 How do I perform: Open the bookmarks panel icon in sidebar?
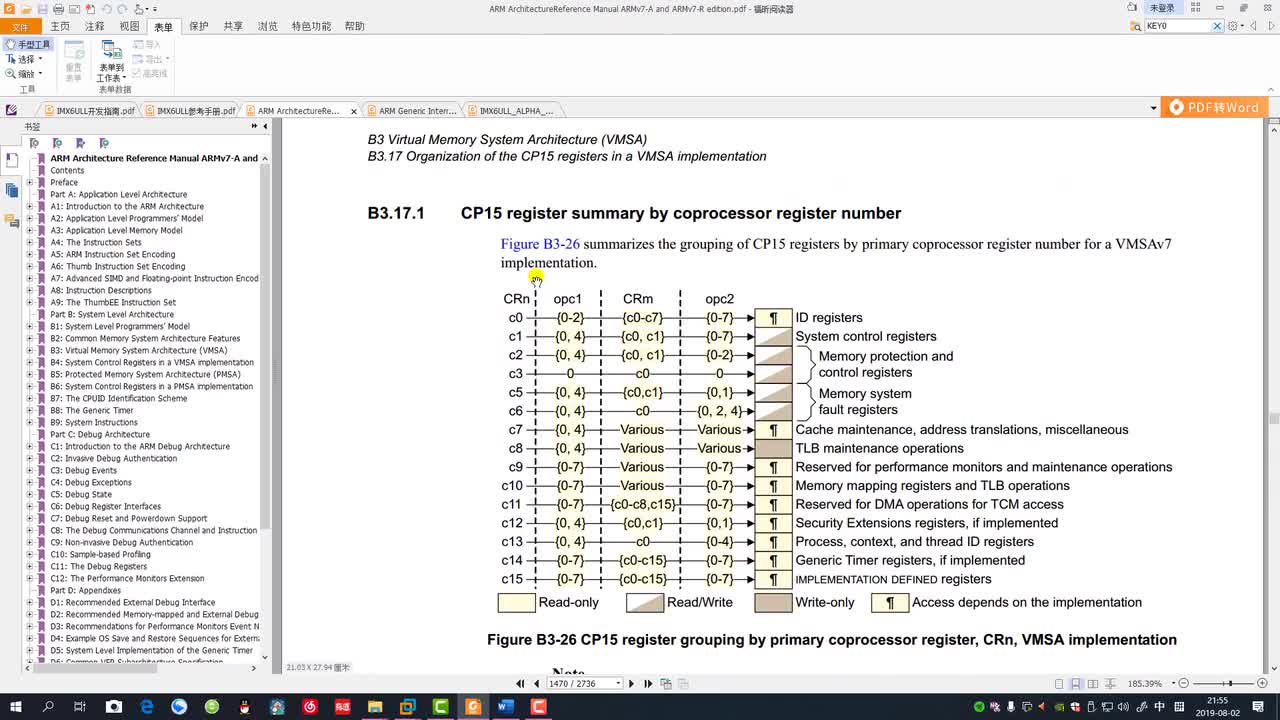tap(11, 159)
